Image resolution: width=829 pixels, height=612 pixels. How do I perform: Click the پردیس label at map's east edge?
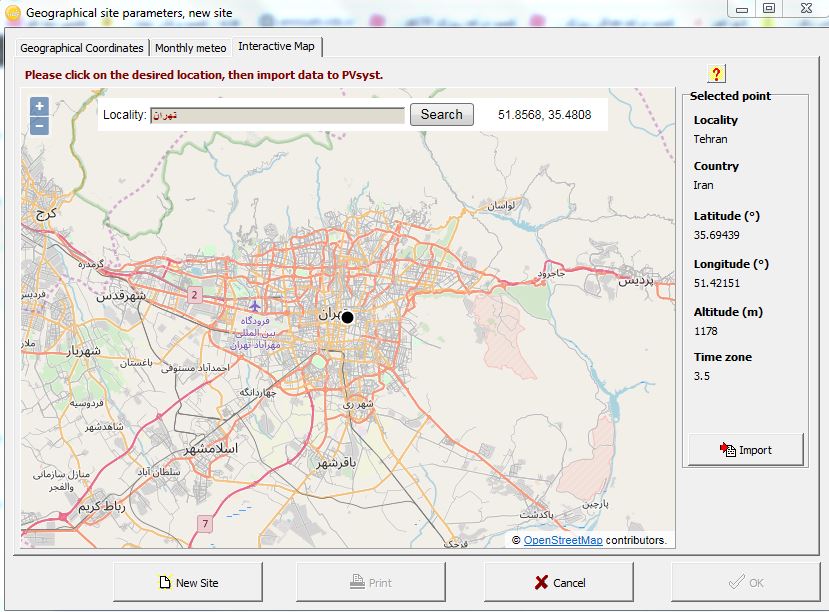click(x=636, y=280)
